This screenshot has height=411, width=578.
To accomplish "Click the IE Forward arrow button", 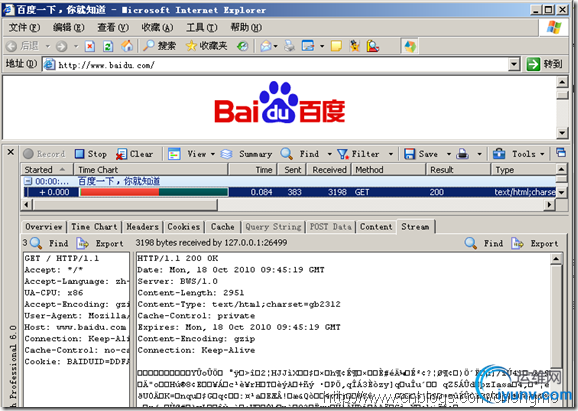I will (x=61, y=46).
